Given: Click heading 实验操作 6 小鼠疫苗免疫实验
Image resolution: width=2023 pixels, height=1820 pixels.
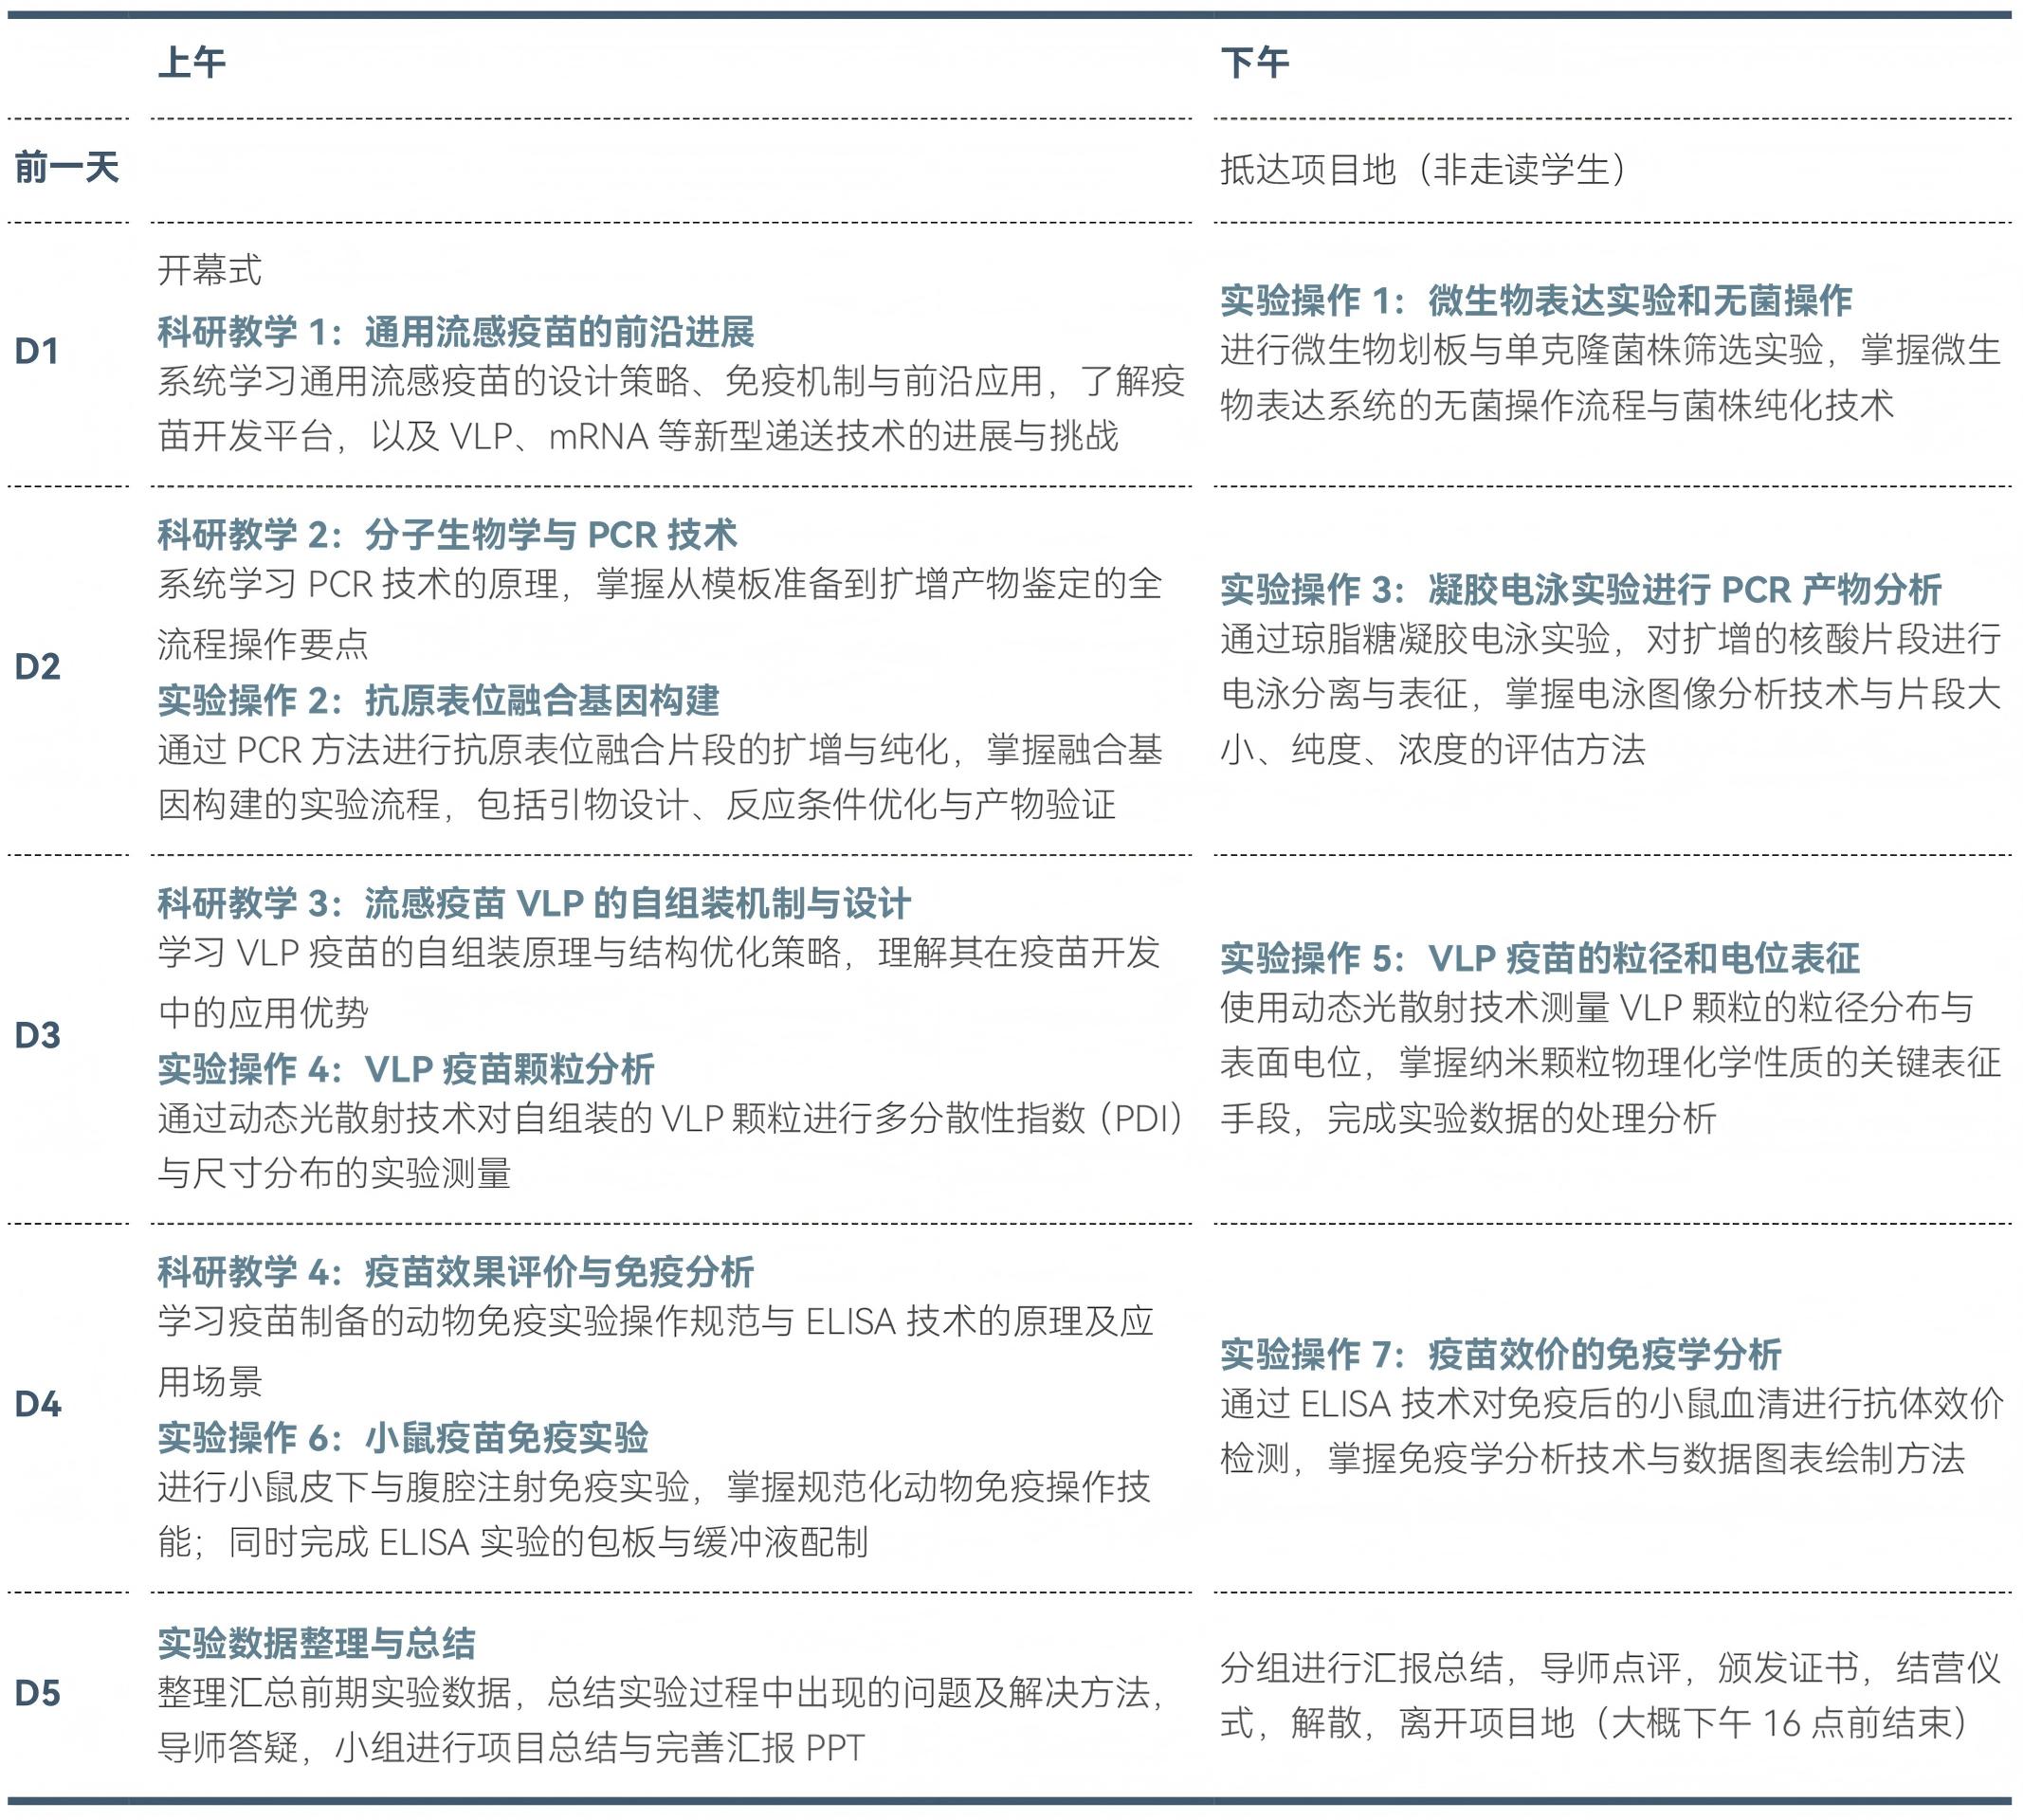Looking at the screenshot, I should (x=403, y=1438).
